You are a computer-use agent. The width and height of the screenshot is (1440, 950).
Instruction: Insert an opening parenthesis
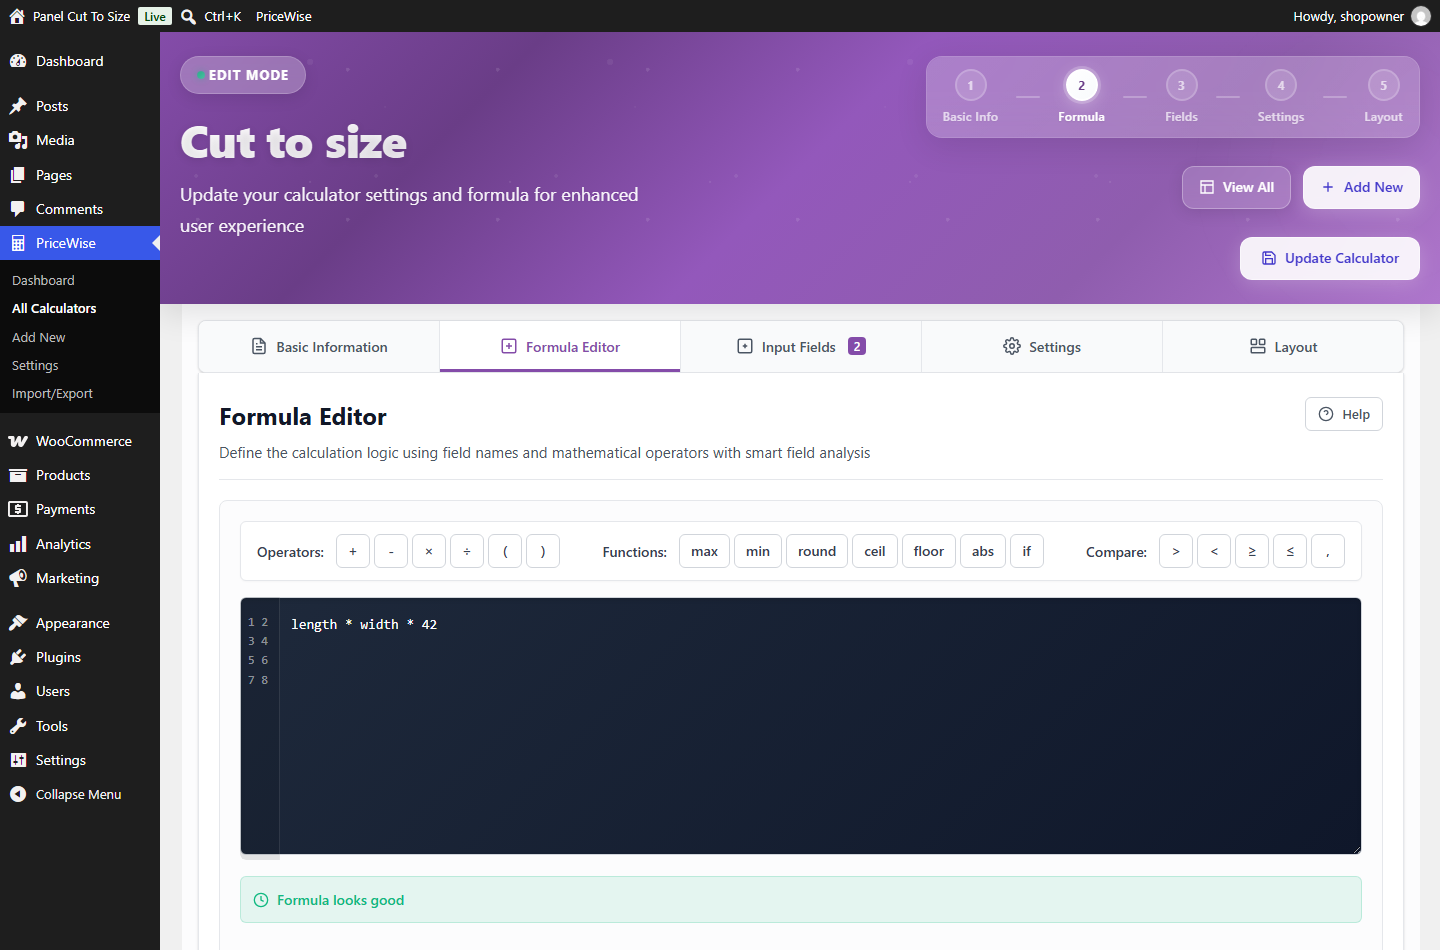505,551
